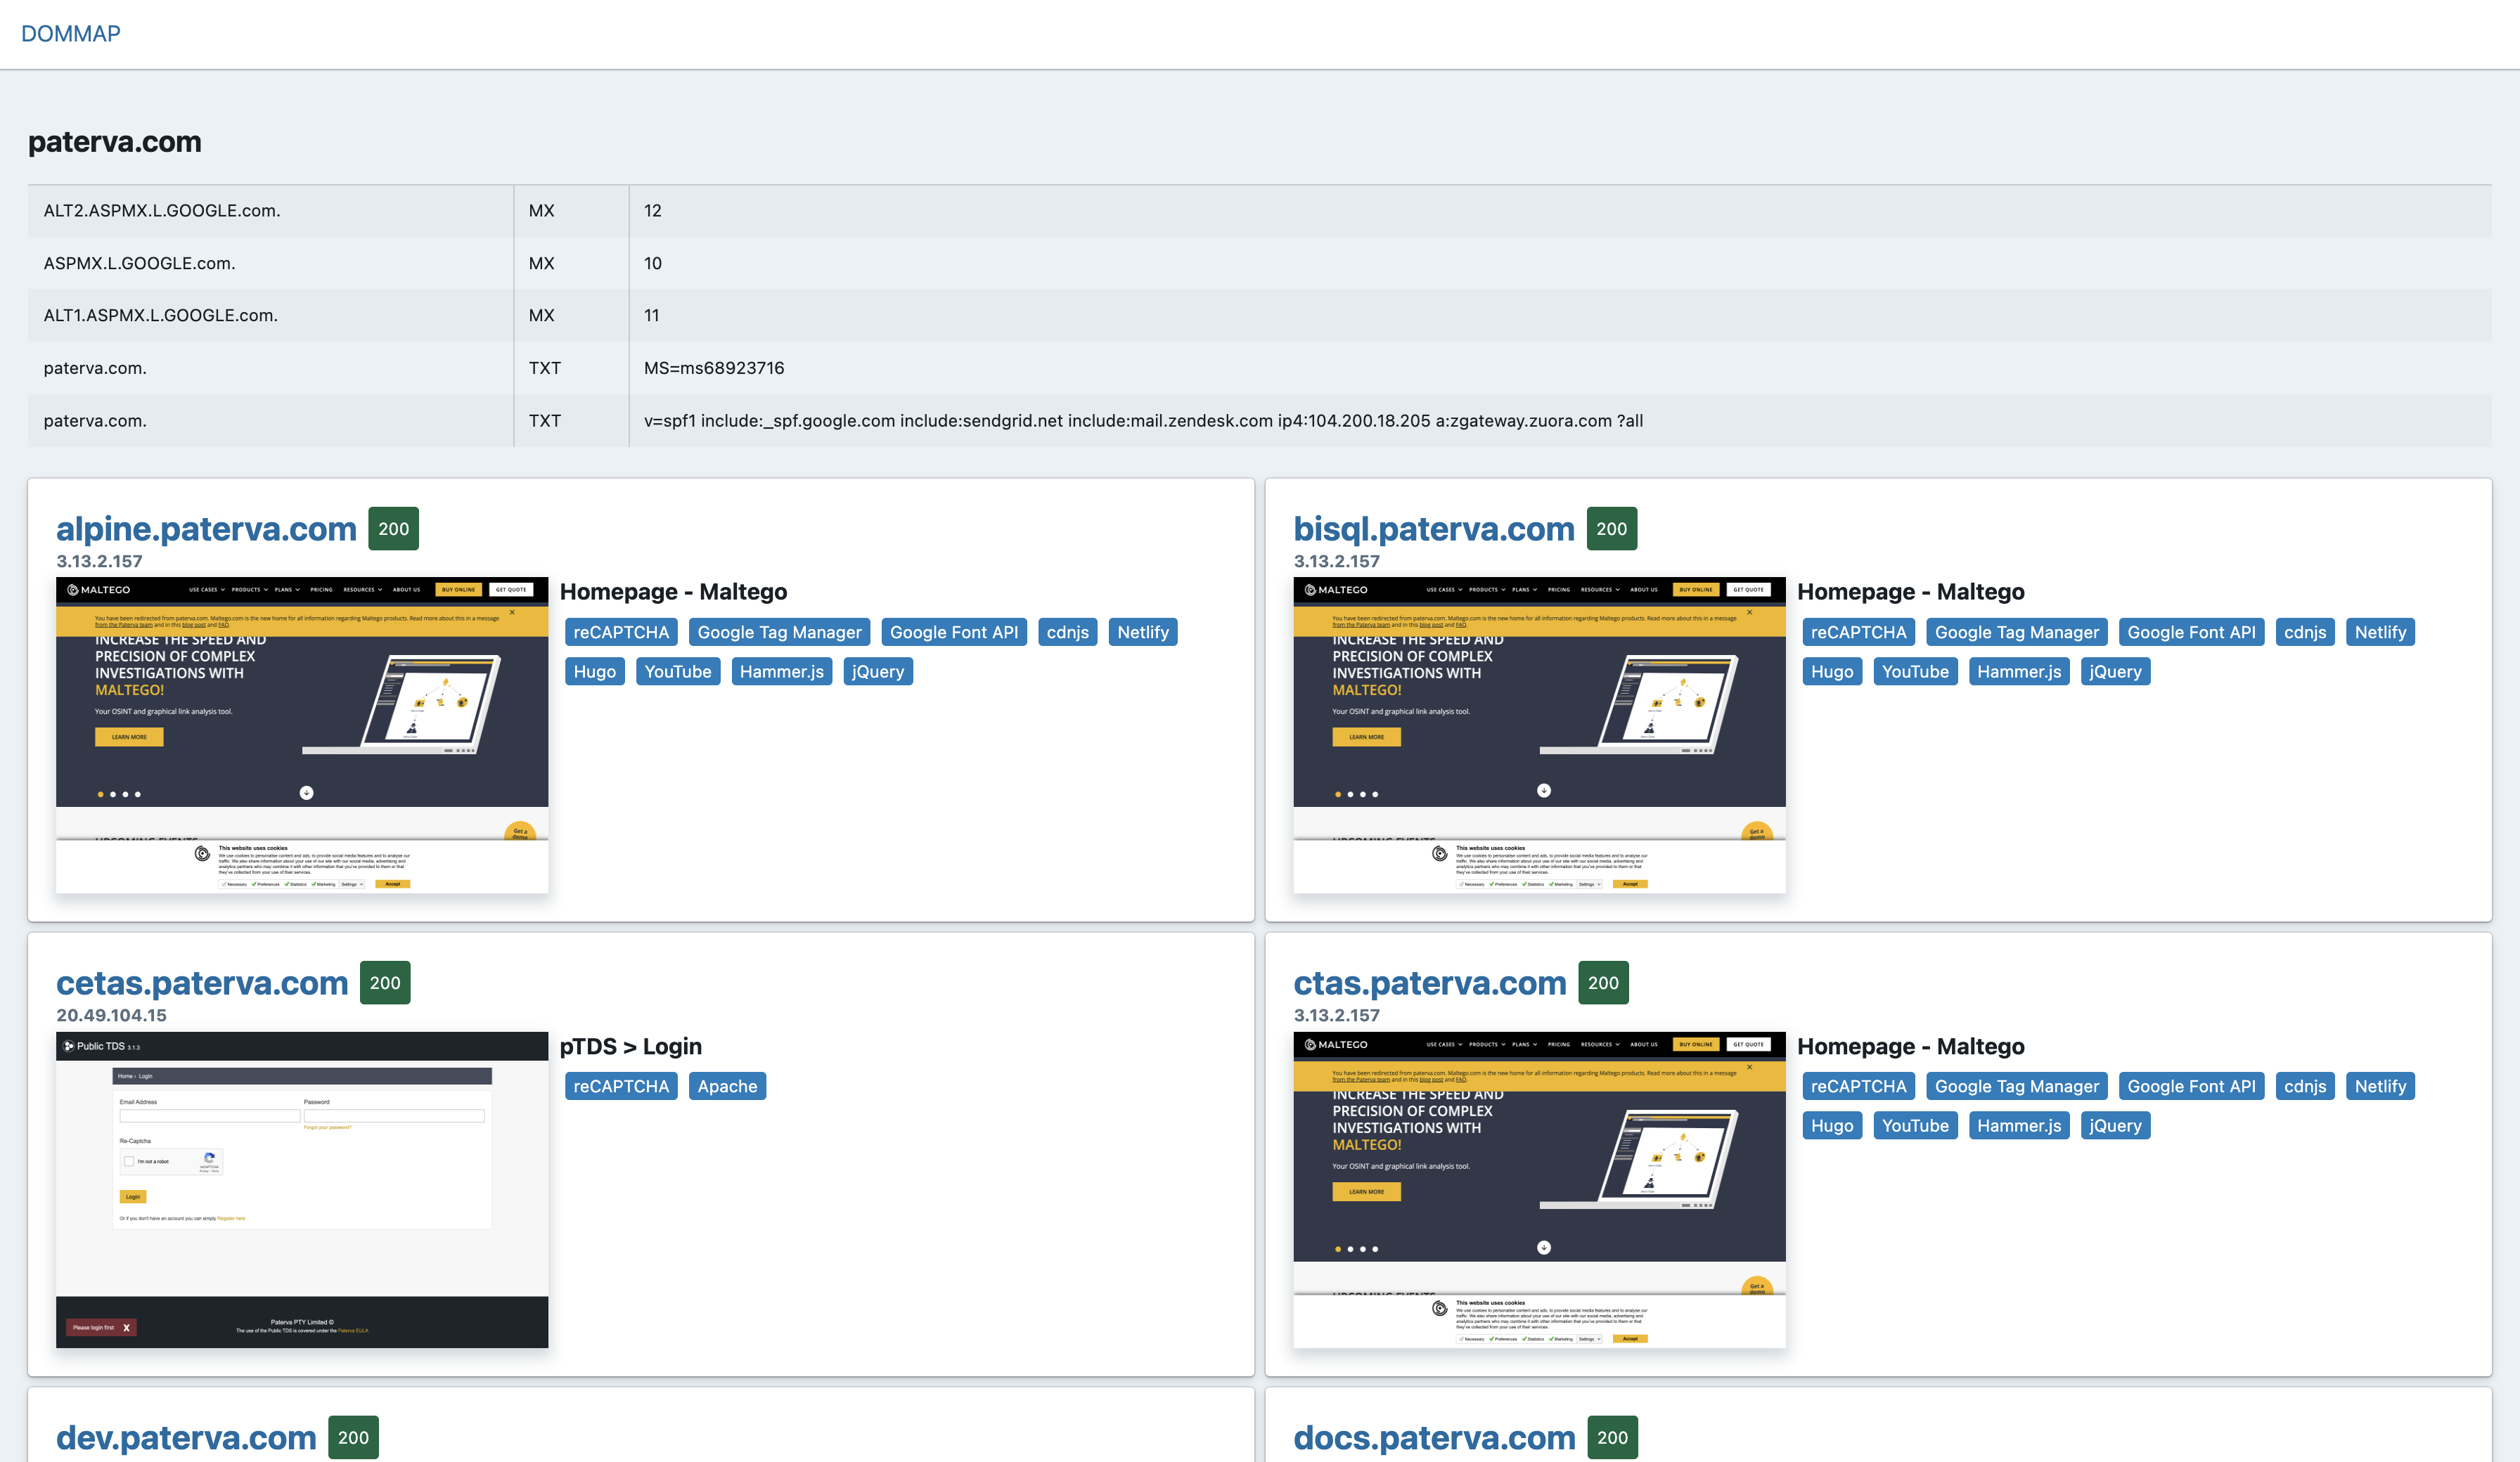This screenshot has height=1462, width=2520.
Task: Open the bisql.paterva.com link
Action: click(x=1434, y=528)
